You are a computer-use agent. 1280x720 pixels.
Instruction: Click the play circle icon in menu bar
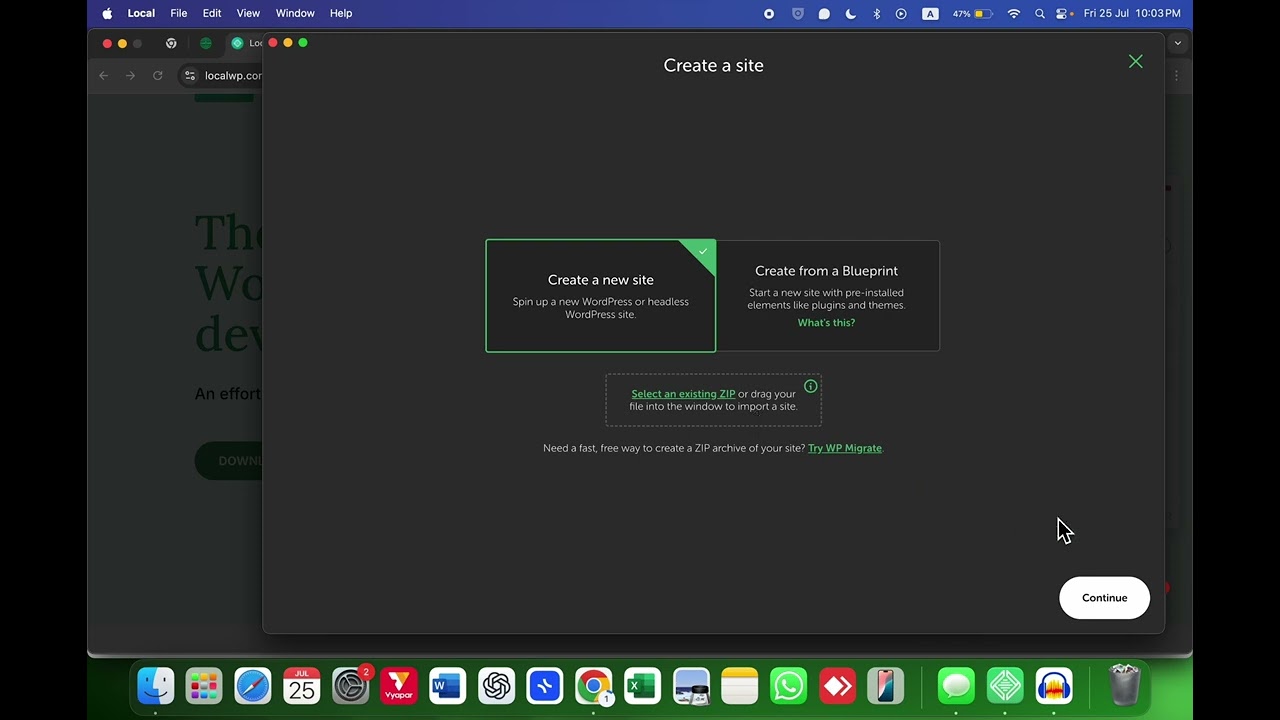click(x=901, y=14)
